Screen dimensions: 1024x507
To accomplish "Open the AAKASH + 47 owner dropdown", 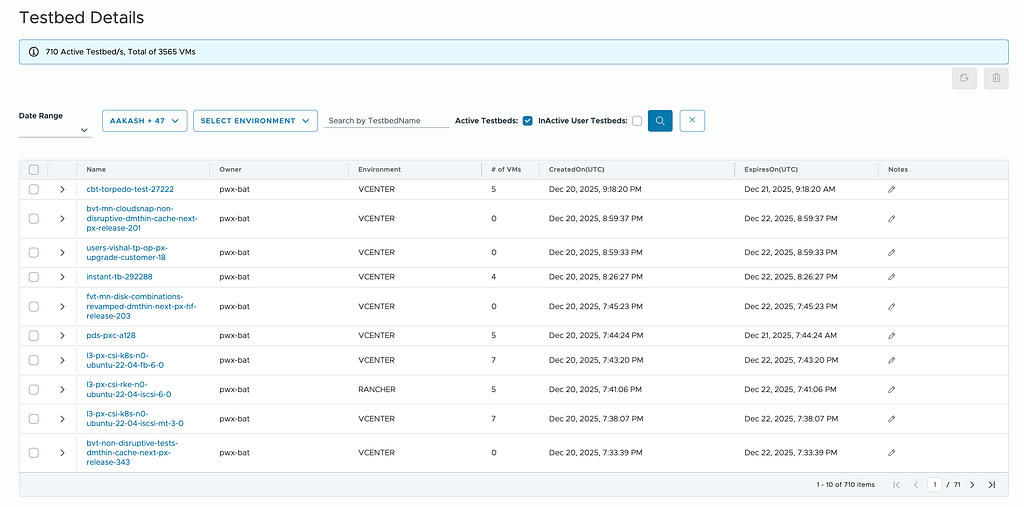I will pyautogui.click(x=145, y=121).
